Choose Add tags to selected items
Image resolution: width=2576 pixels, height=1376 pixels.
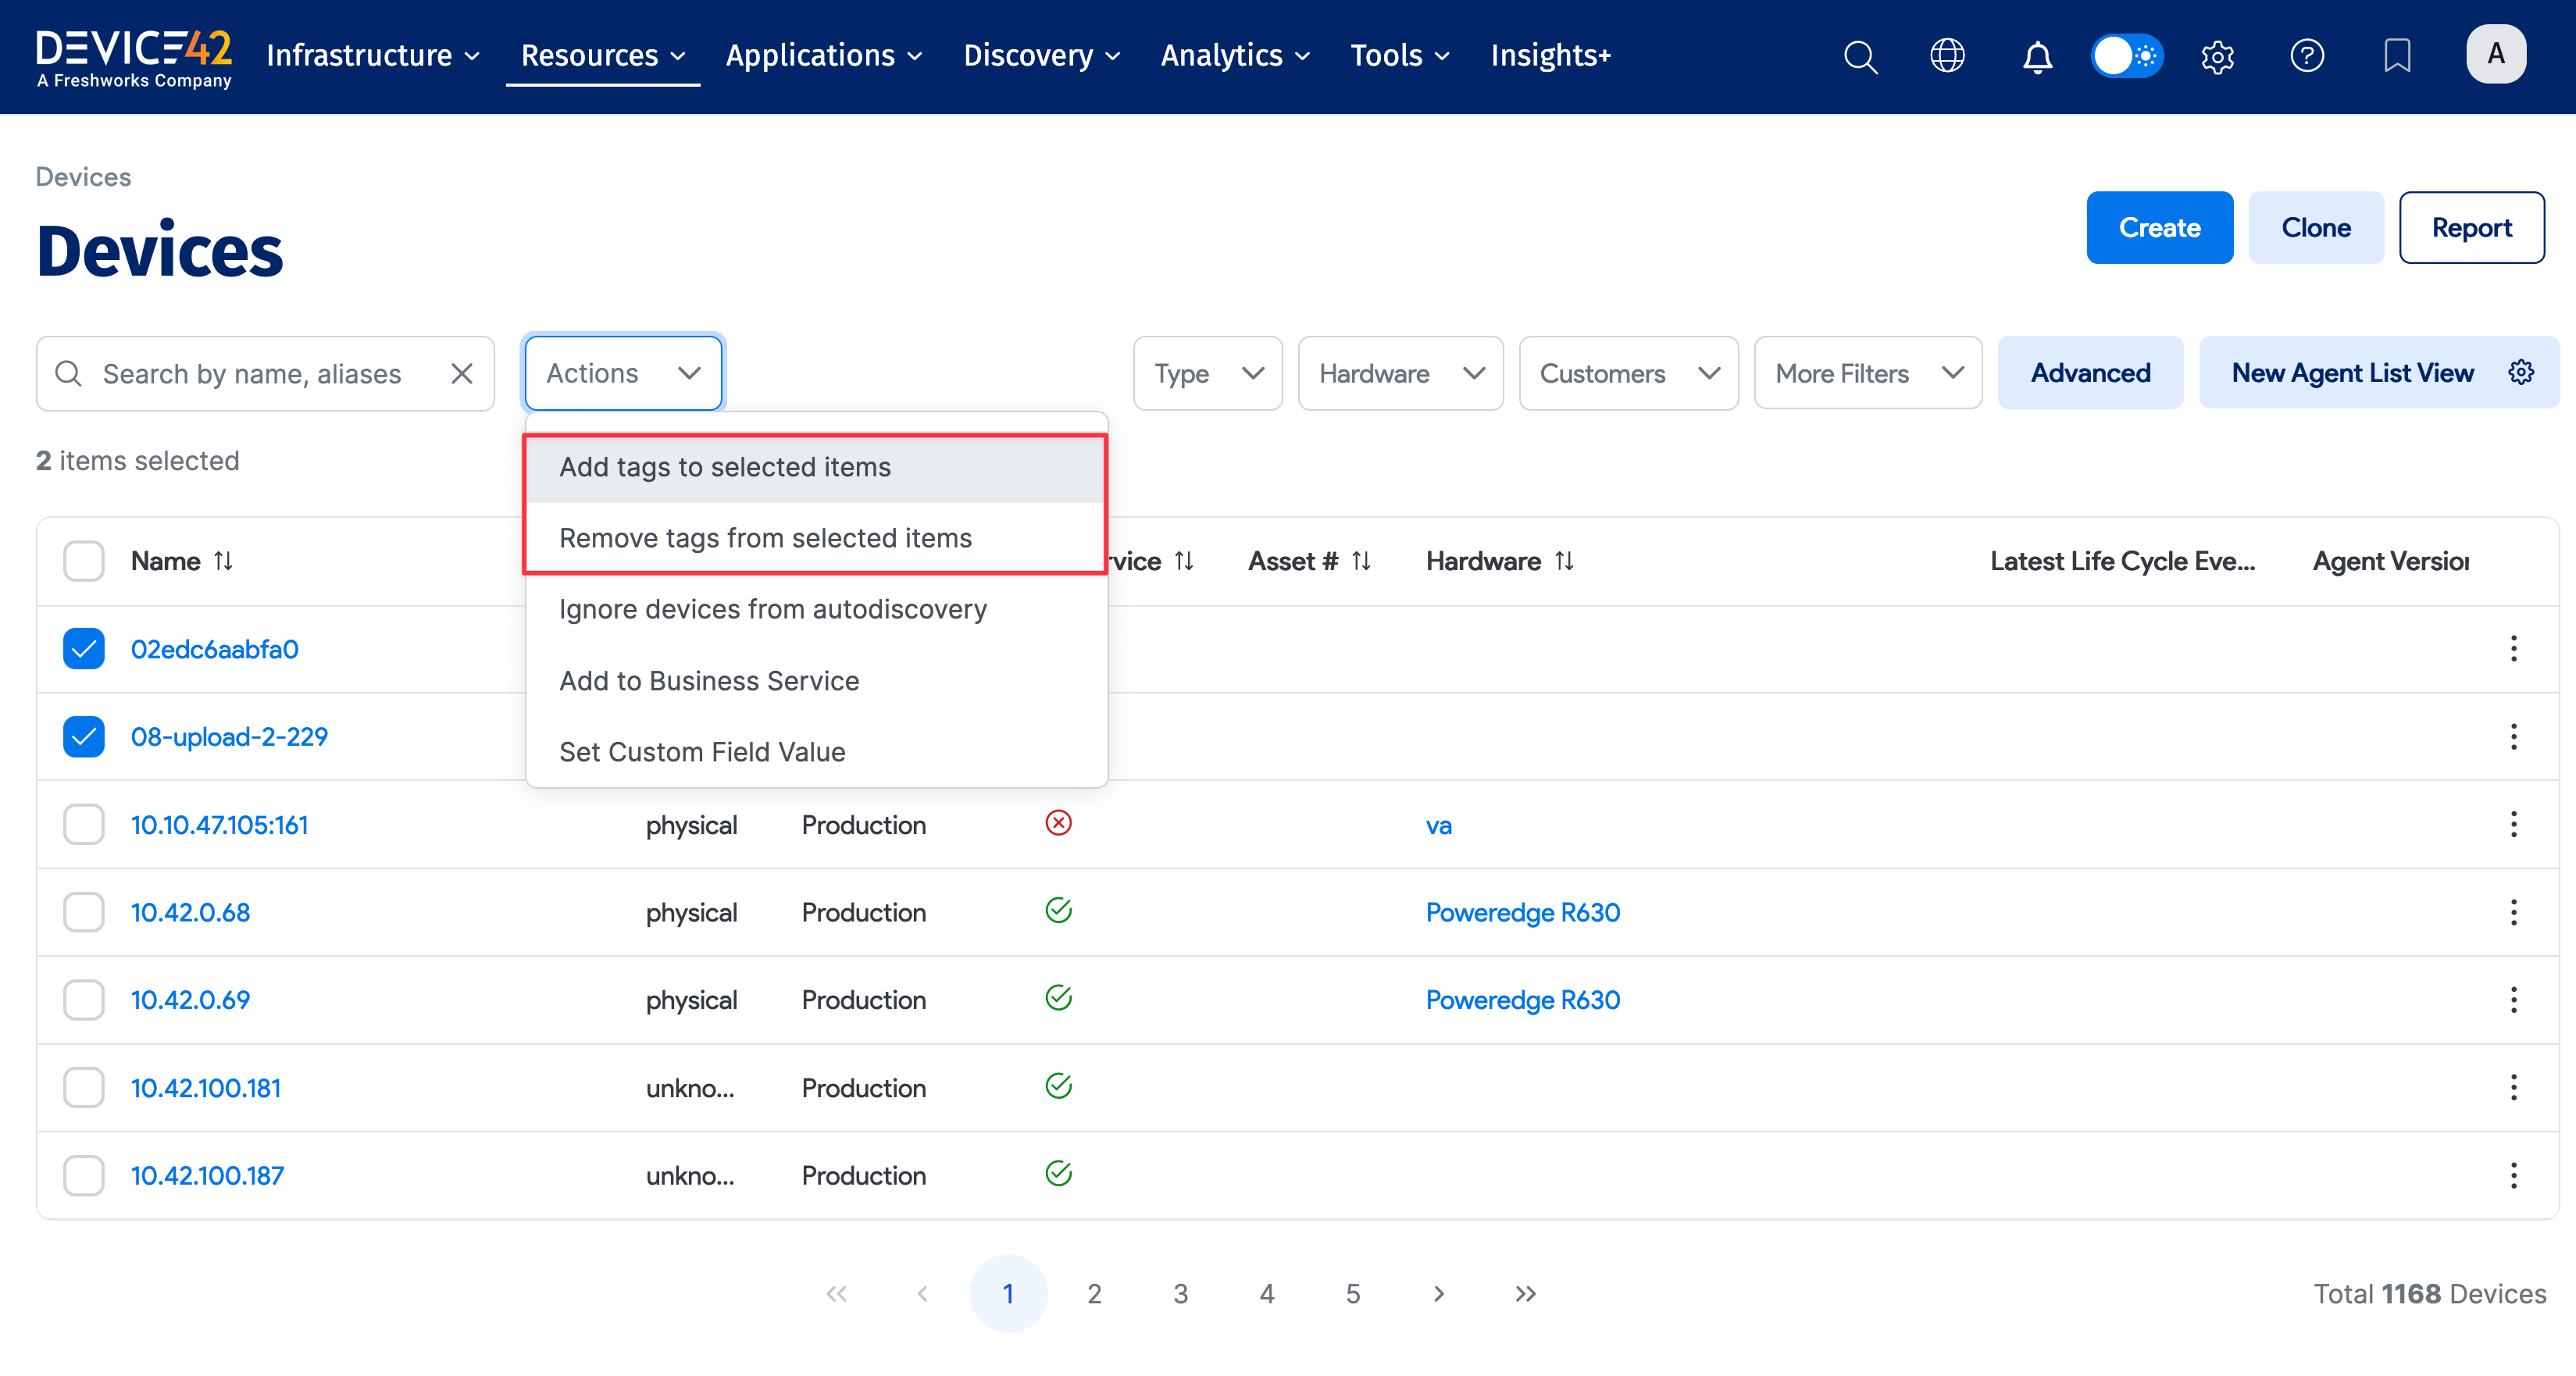(725, 467)
